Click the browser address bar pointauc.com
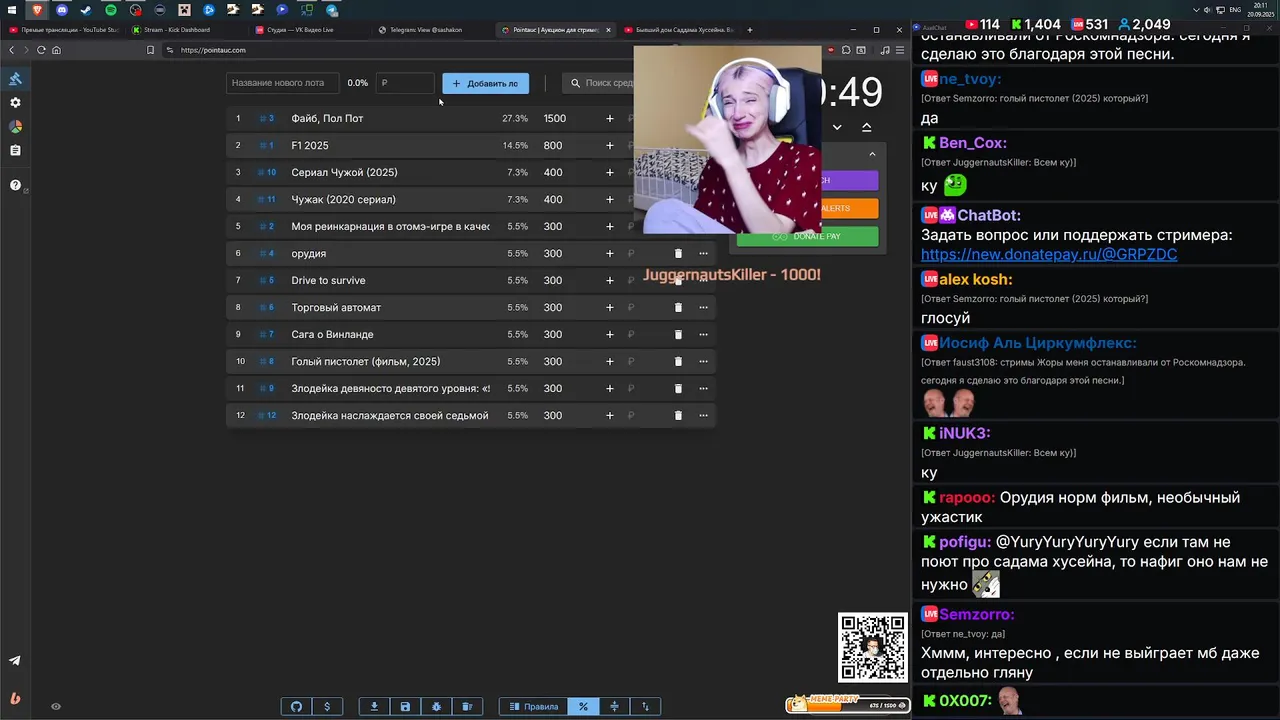The height and width of the screenshot is (720, 1280). tap(400, 50)
